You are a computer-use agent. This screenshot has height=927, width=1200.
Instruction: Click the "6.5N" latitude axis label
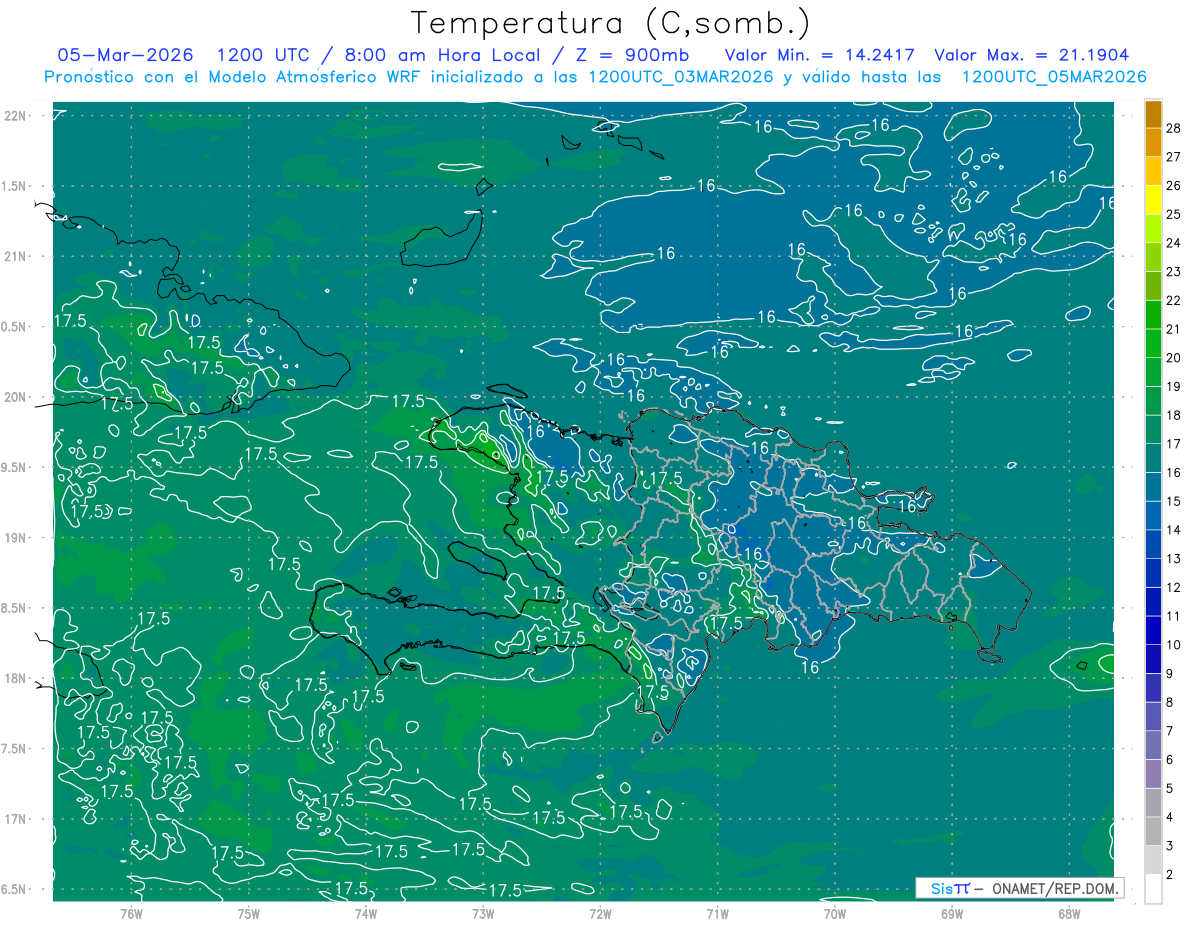(15, 889)
